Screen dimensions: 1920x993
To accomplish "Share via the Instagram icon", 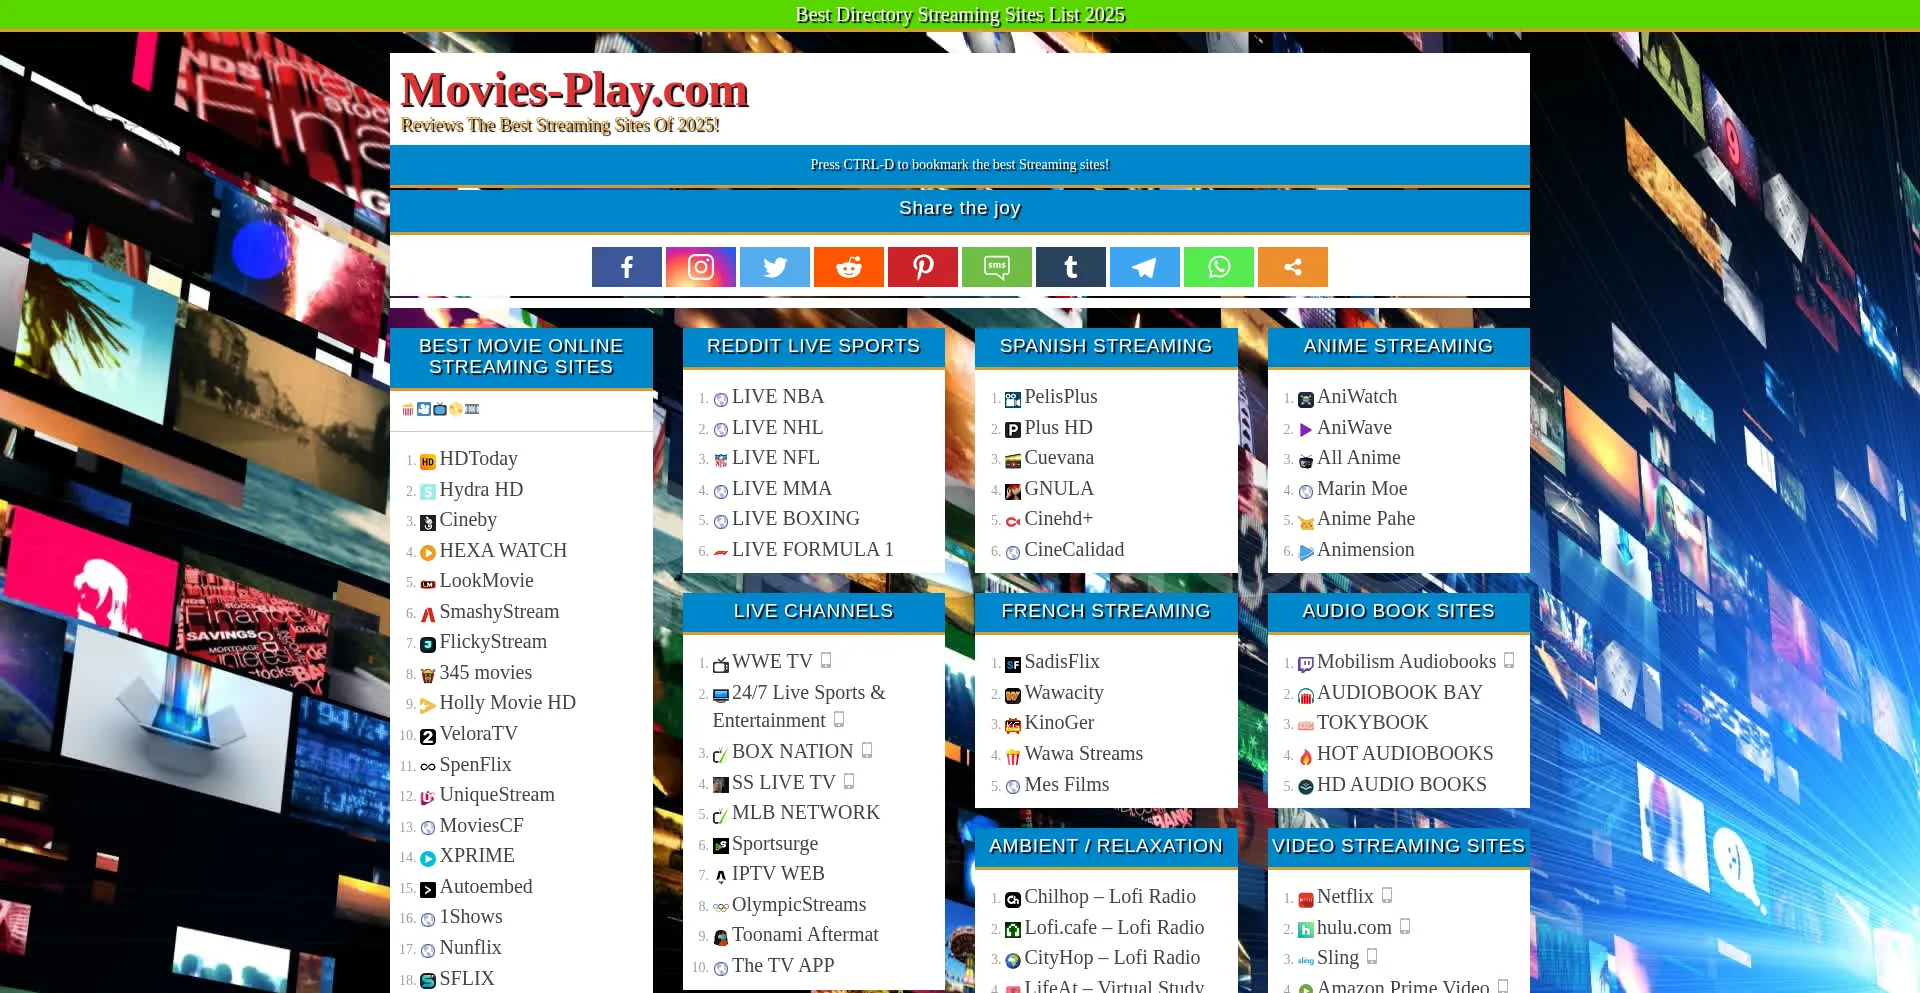I will [701, 267].
